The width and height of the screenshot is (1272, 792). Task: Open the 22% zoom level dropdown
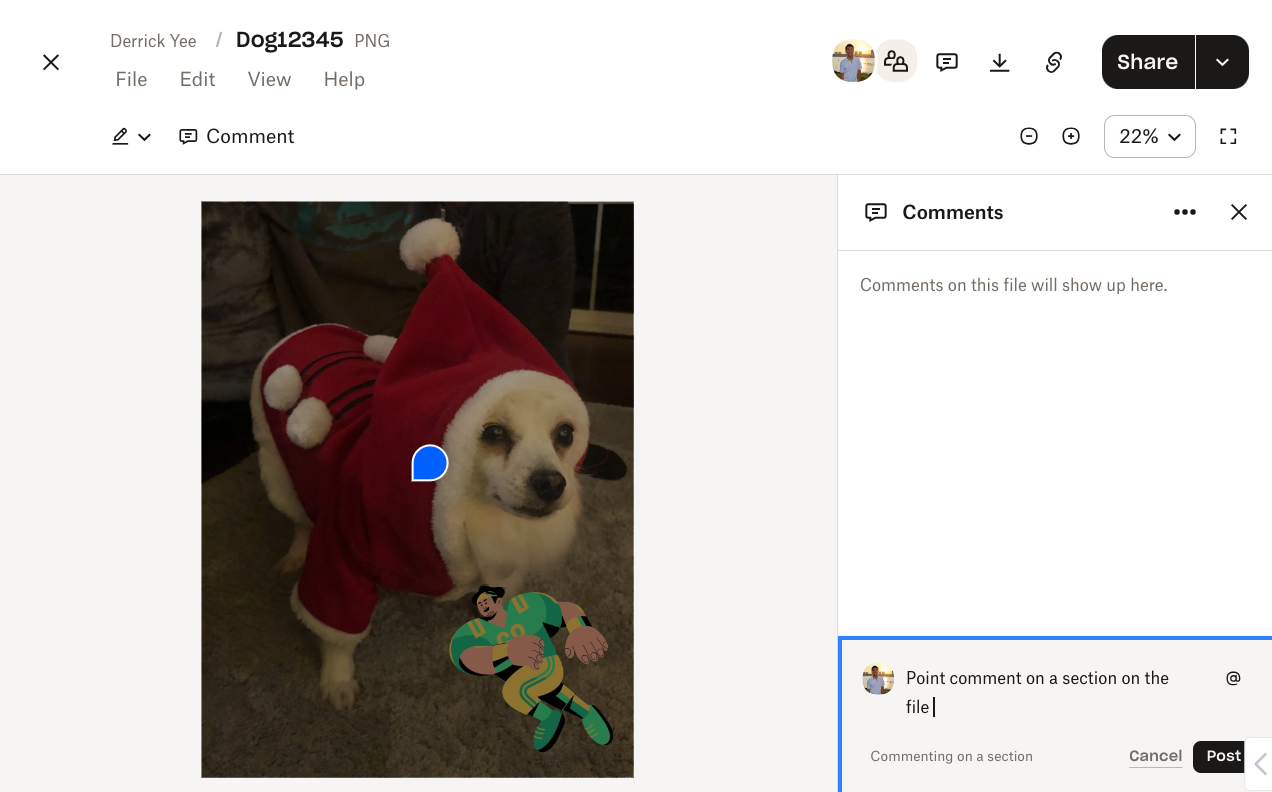[1149, 137]
